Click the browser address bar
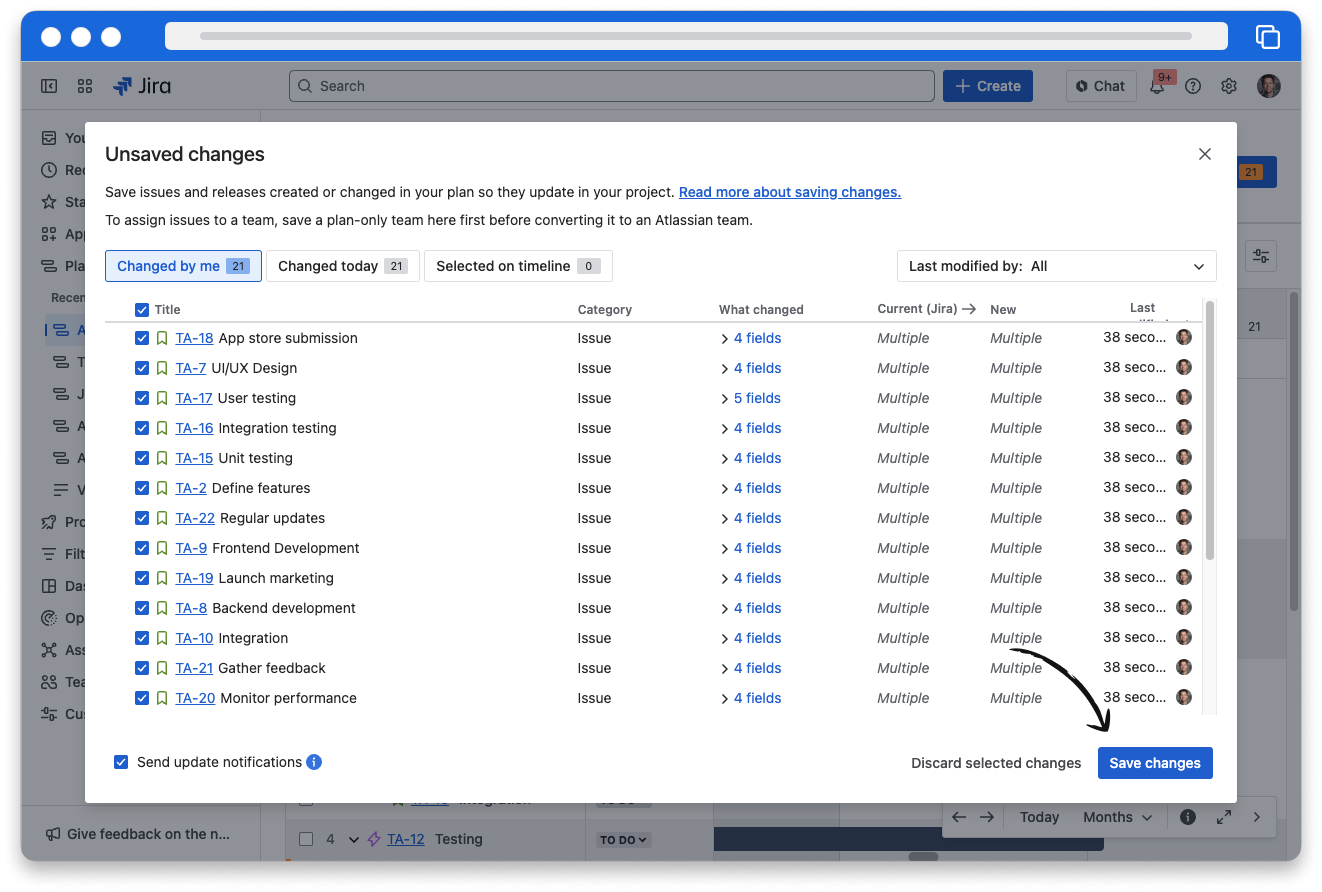 click(696, 36)
